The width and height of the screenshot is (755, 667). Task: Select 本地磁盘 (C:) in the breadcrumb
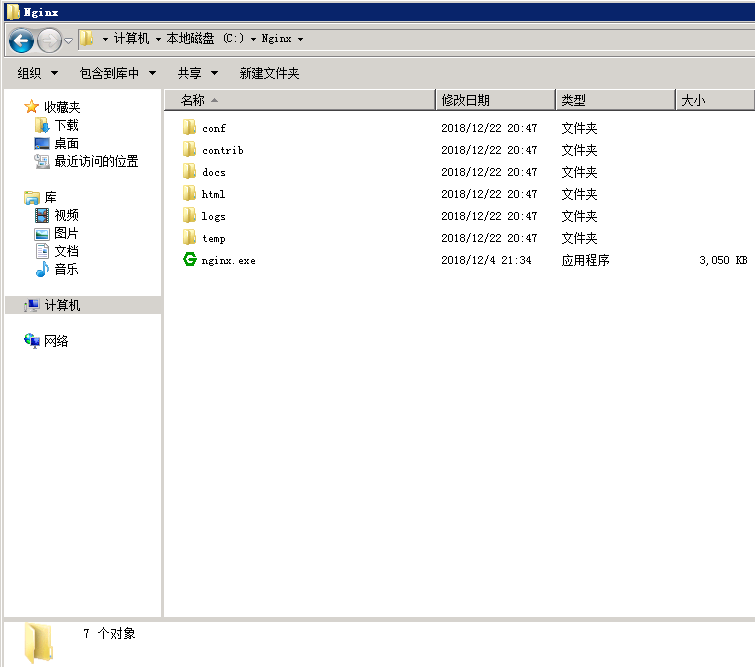(205, 39)
